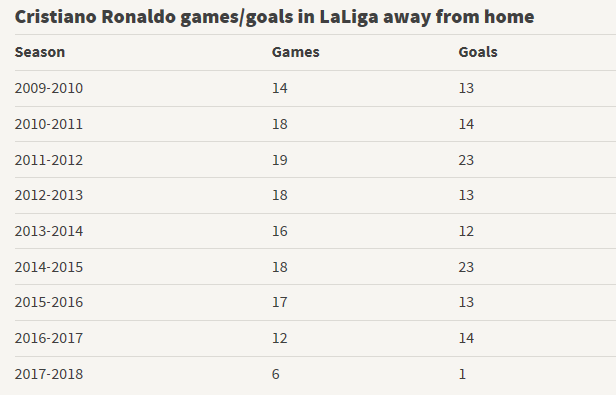Click games value 16 for 2013-2014
This screenshot has width=616, height=395.
280,231
